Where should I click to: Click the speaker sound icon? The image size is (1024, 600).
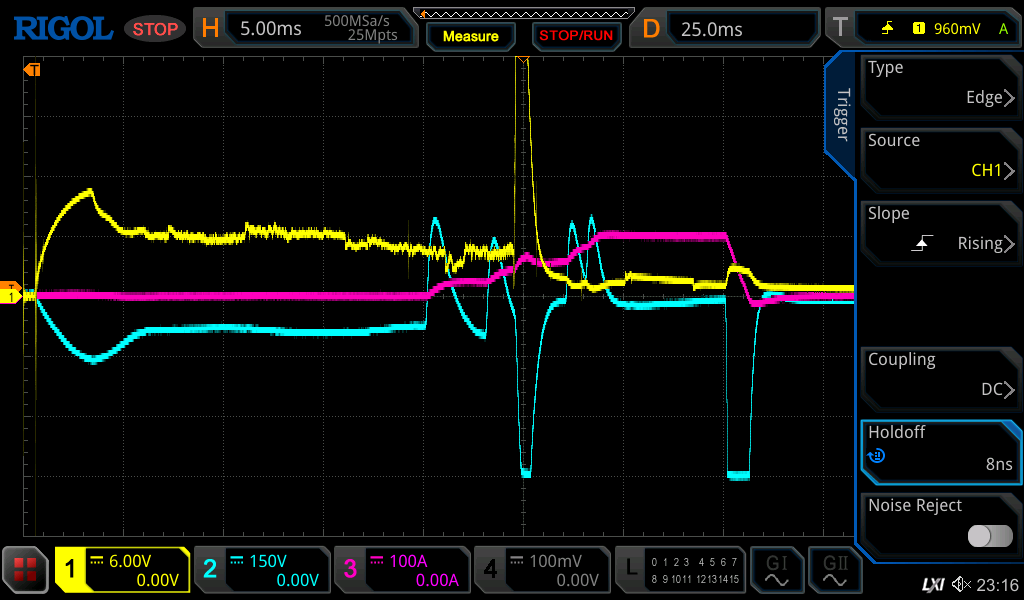961,584
